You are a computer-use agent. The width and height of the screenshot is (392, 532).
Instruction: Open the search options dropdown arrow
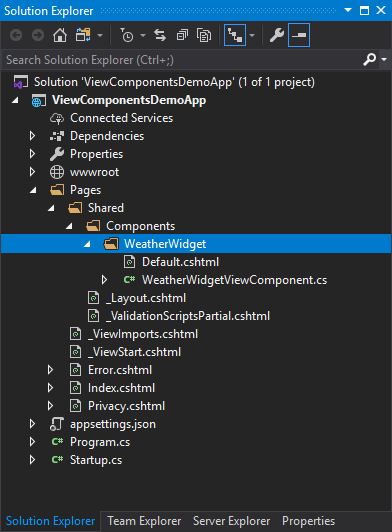384,60
